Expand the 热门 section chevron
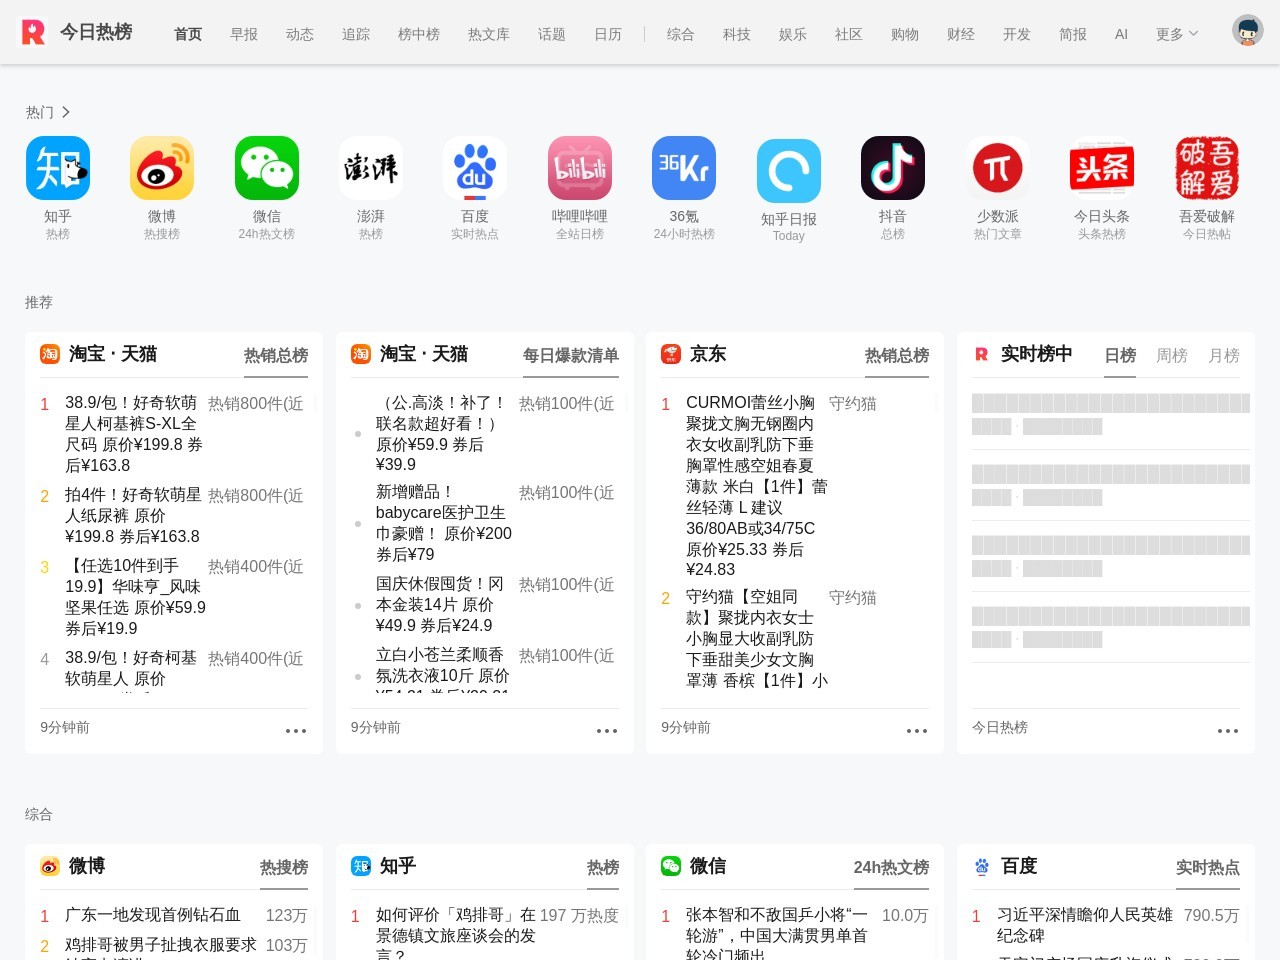Screen dimensions: 1280x960 click(x=65, y=112)
